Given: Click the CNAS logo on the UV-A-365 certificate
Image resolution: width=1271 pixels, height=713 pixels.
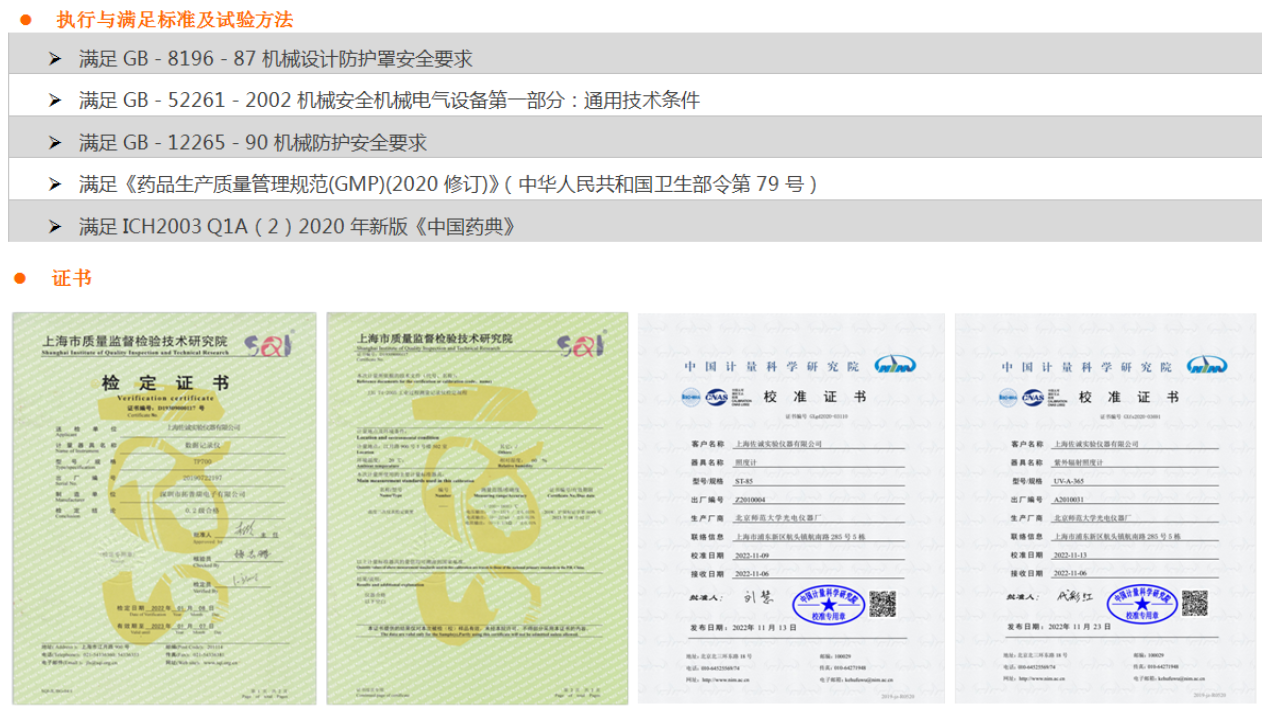Looking at the screenshot, I should click(x=1031, y=397).
